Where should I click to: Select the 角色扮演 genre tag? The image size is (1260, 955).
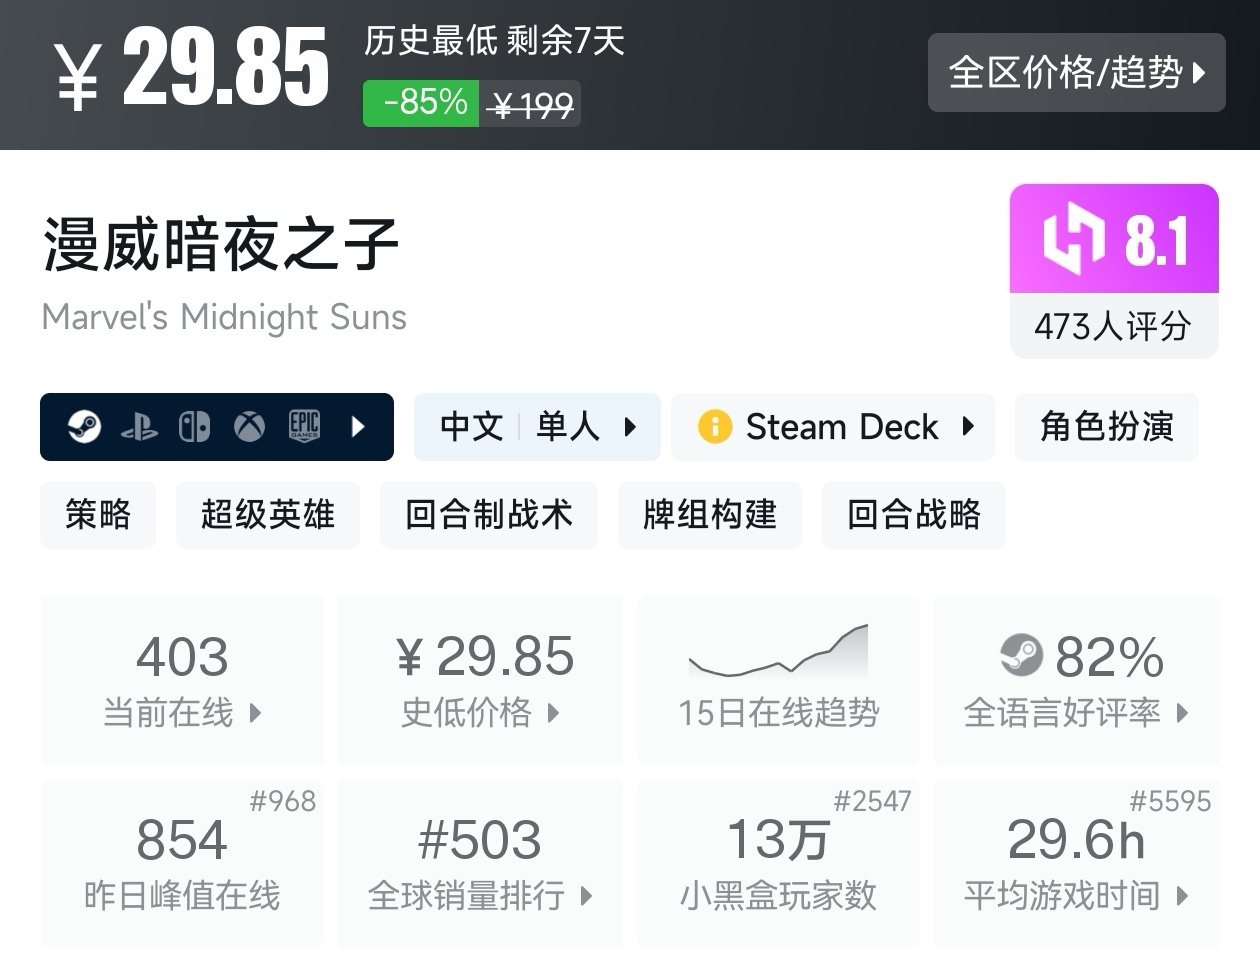pyautogui.click(x=1106, y=427)
